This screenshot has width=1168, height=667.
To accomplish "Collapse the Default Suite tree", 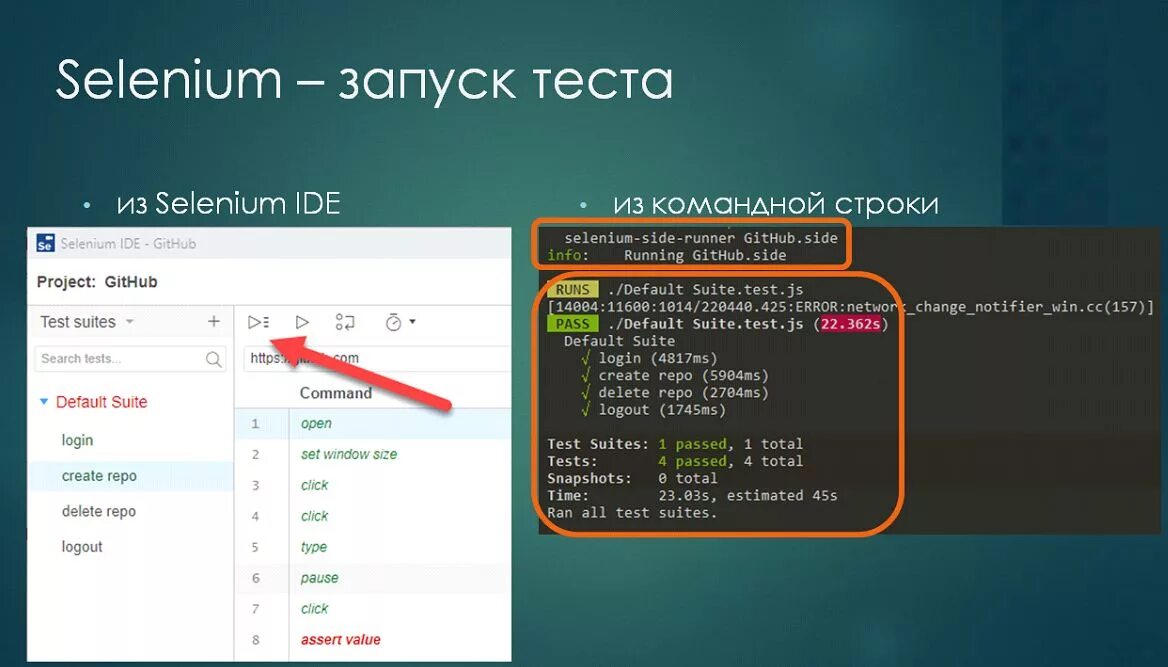I will pos(43,402).
